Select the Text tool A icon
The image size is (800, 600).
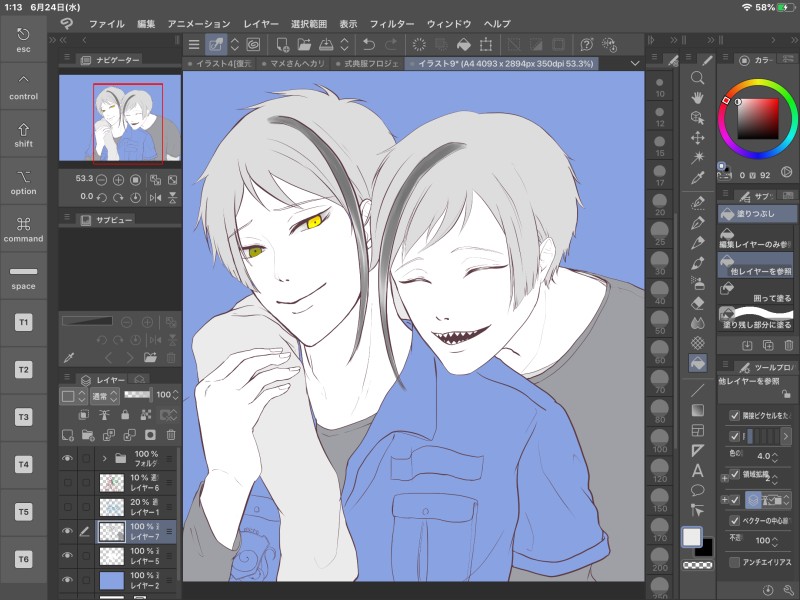click(x=697, y=470)
